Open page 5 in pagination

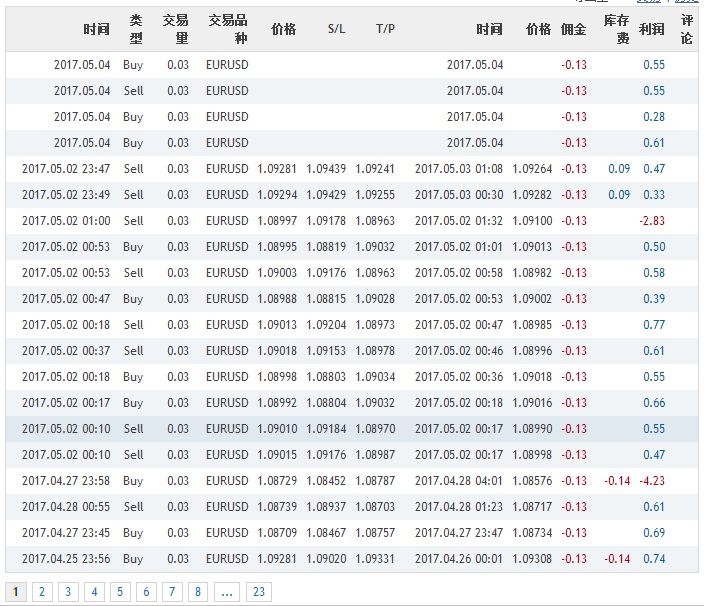tap(120, 592)
